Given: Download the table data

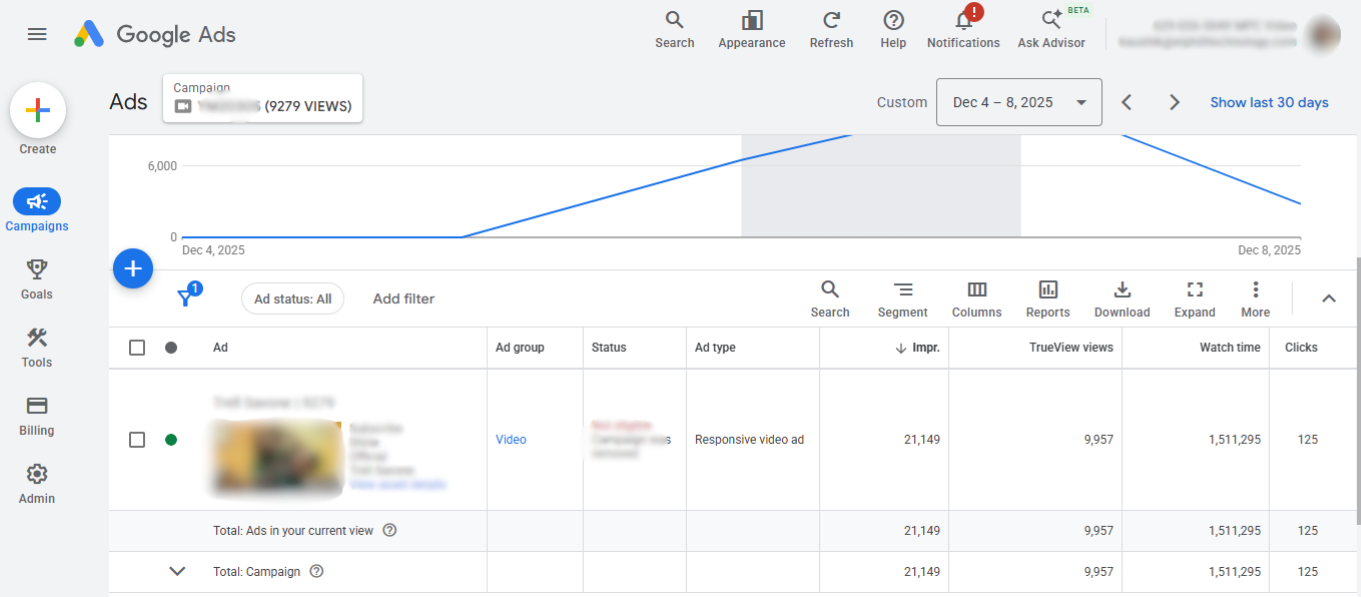Looking at the screenshot, I should click(1122, 299).
